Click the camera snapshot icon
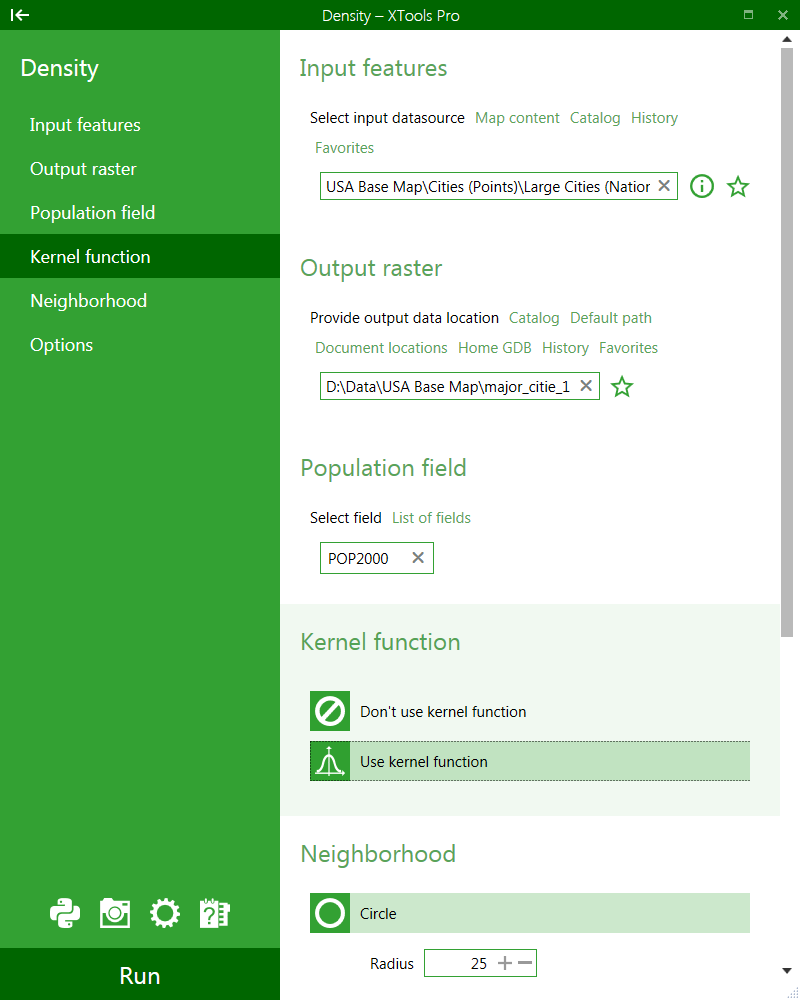This screenshot has width=800, height=1000. [x=115, y=912]
